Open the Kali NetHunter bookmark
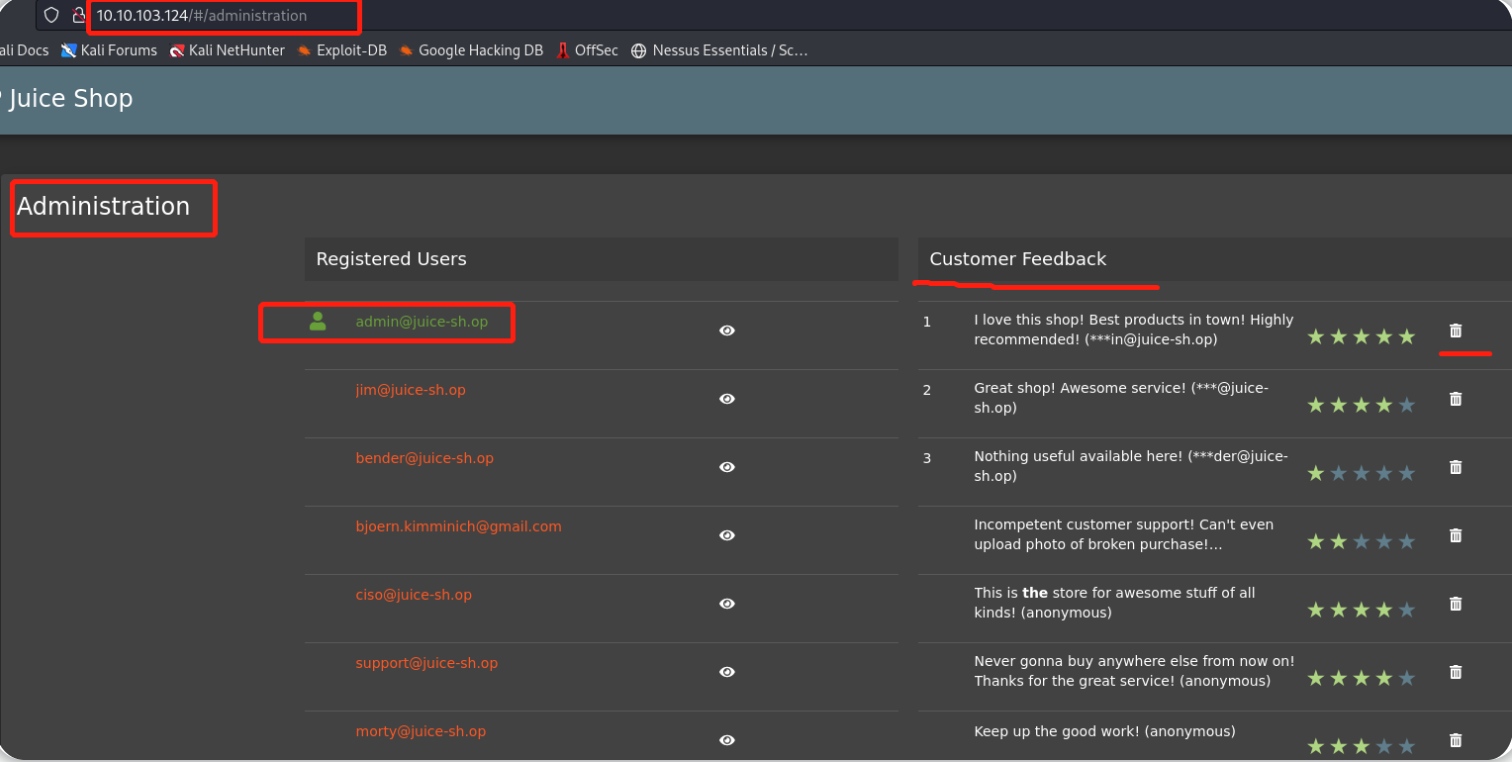Image resolution: width=1512 pixels, height=762 pixels. tap(227, 50)
